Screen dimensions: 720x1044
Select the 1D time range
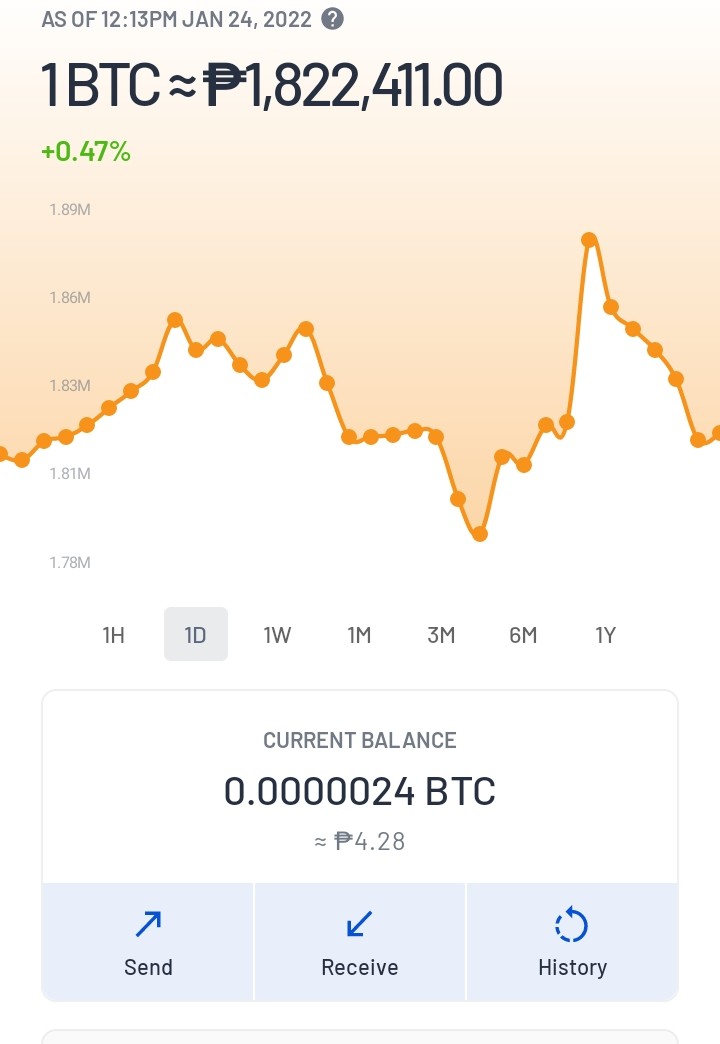pos(196,635)
